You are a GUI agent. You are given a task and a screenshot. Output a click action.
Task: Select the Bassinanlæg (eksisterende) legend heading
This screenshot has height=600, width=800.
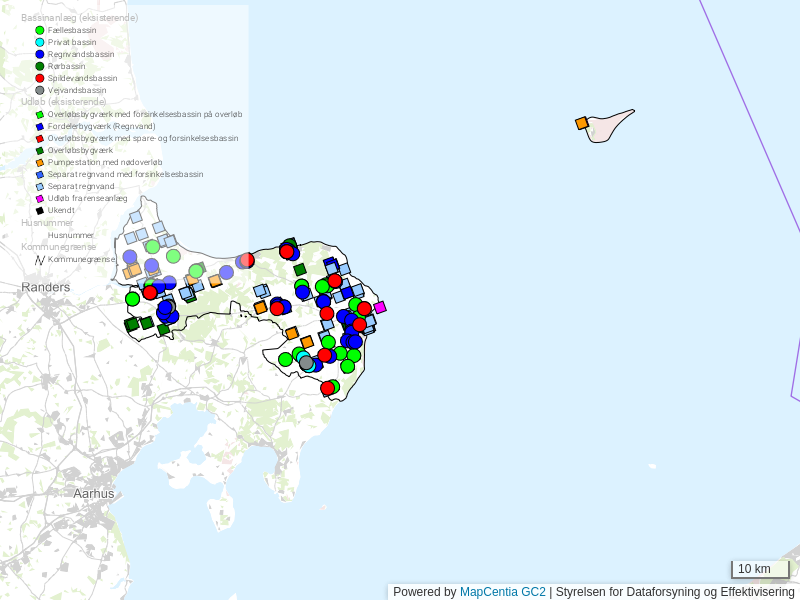coord(79,18)
